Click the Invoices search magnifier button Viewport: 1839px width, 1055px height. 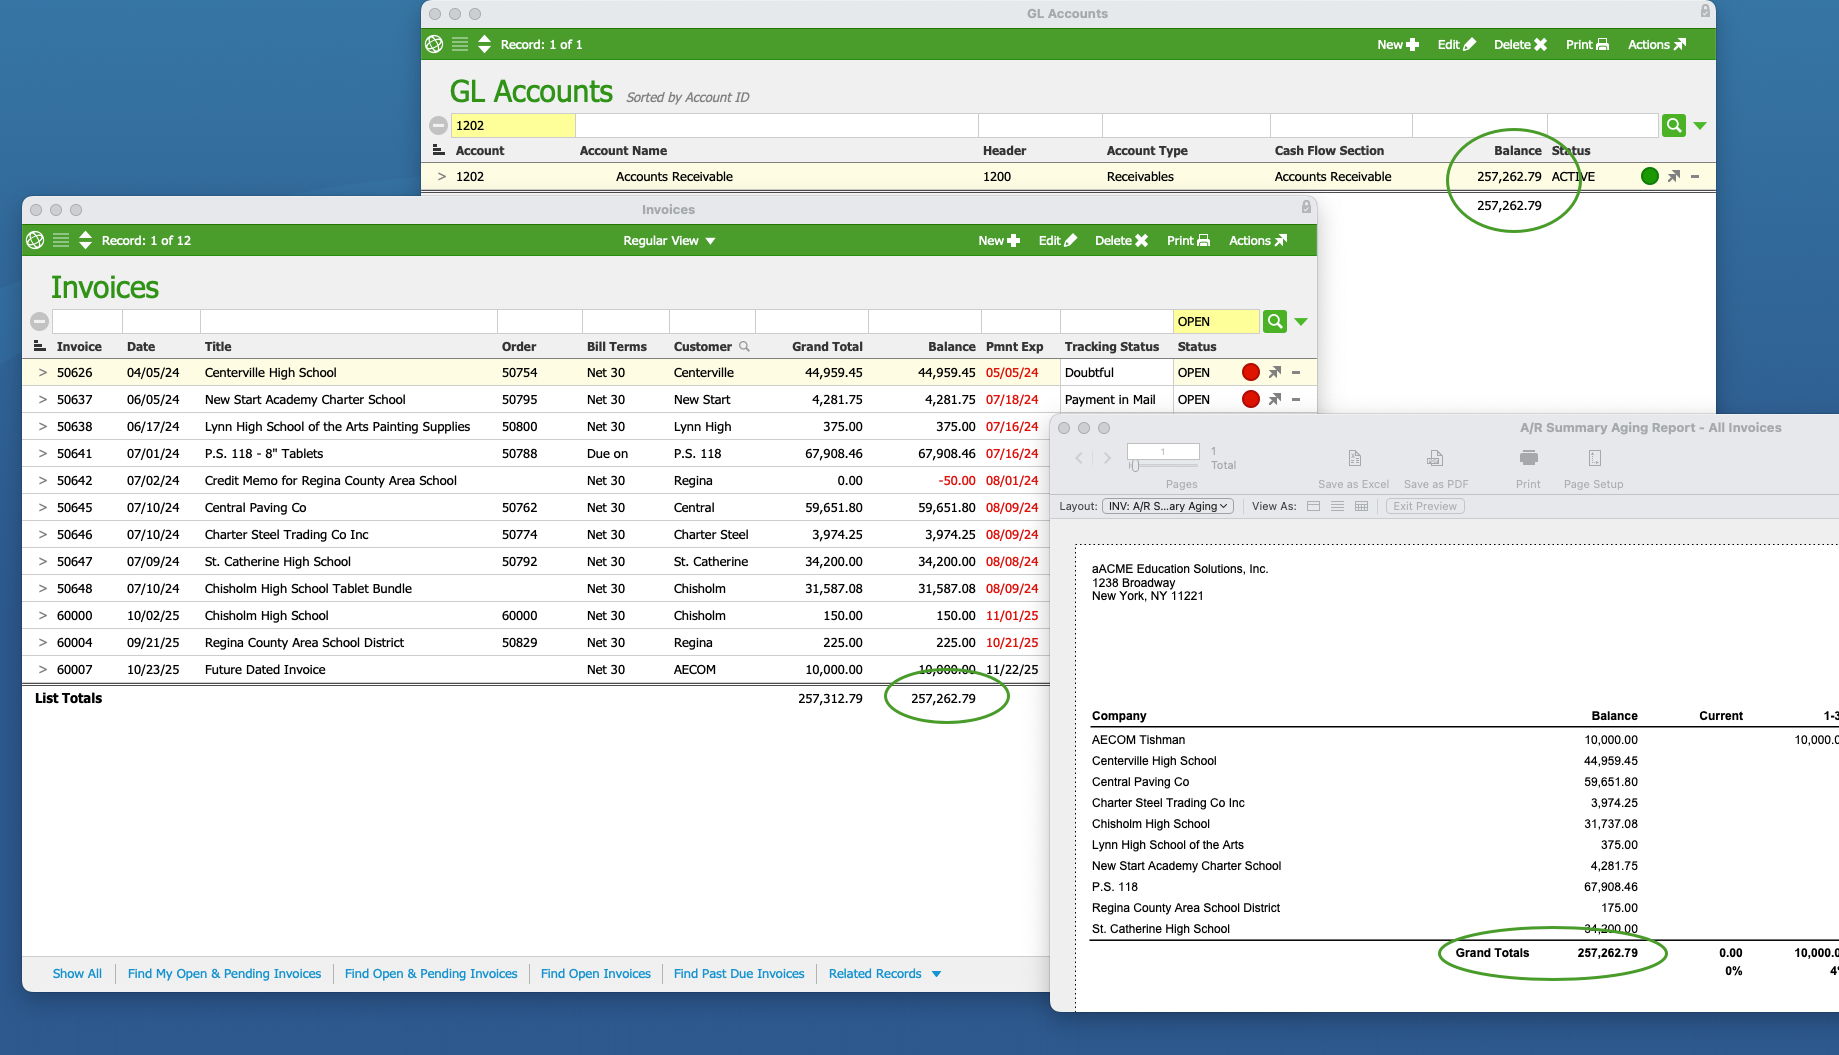tap(1274, 321)
